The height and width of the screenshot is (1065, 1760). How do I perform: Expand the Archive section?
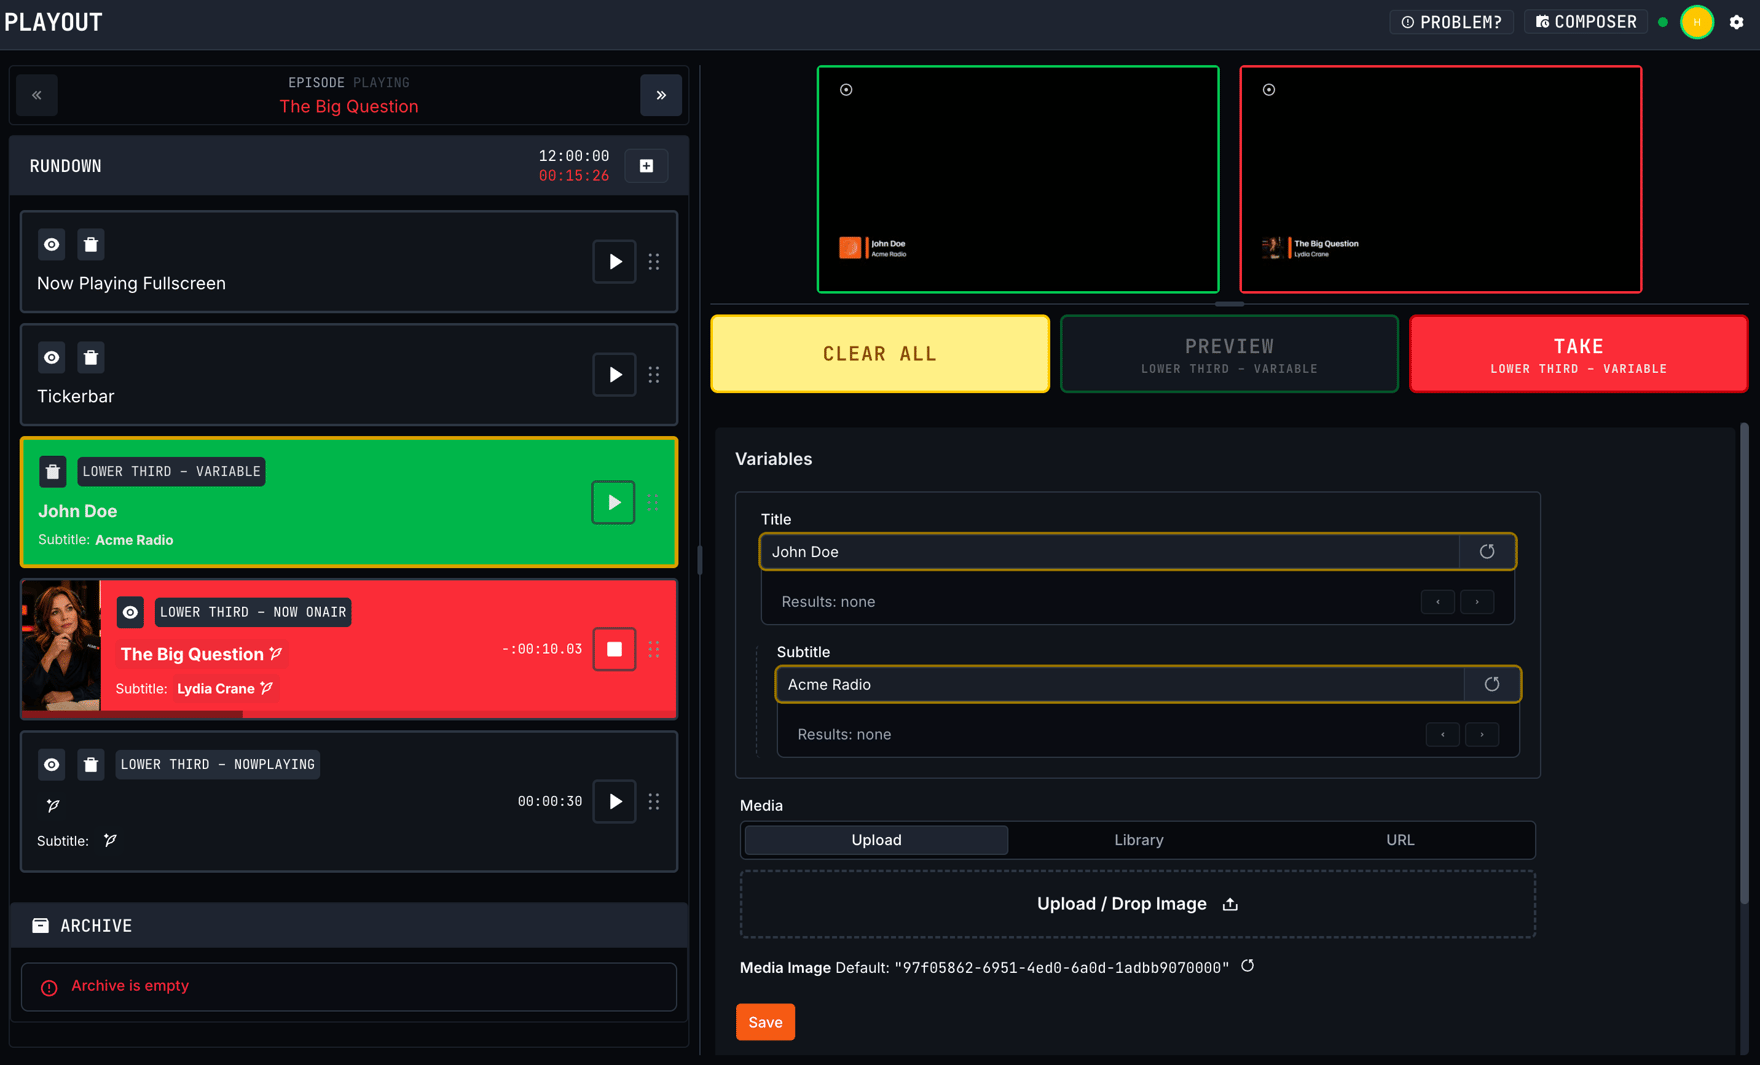click(349, 926)
